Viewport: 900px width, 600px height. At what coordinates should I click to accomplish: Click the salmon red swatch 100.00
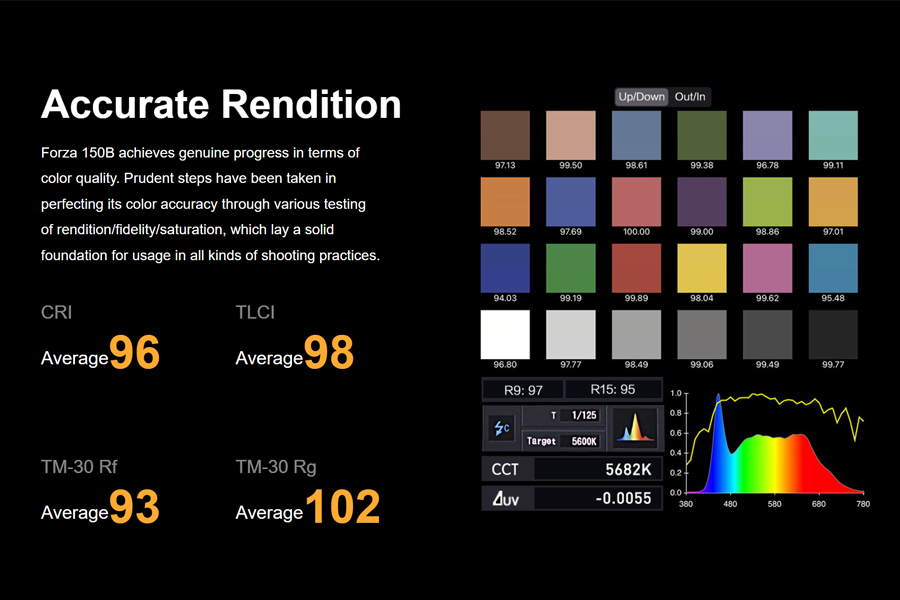point(636,202)
